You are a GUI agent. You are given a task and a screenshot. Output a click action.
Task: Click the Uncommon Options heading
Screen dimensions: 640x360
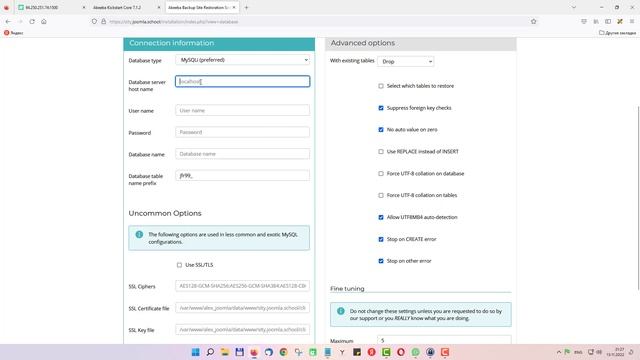click(x=165, y=213)
